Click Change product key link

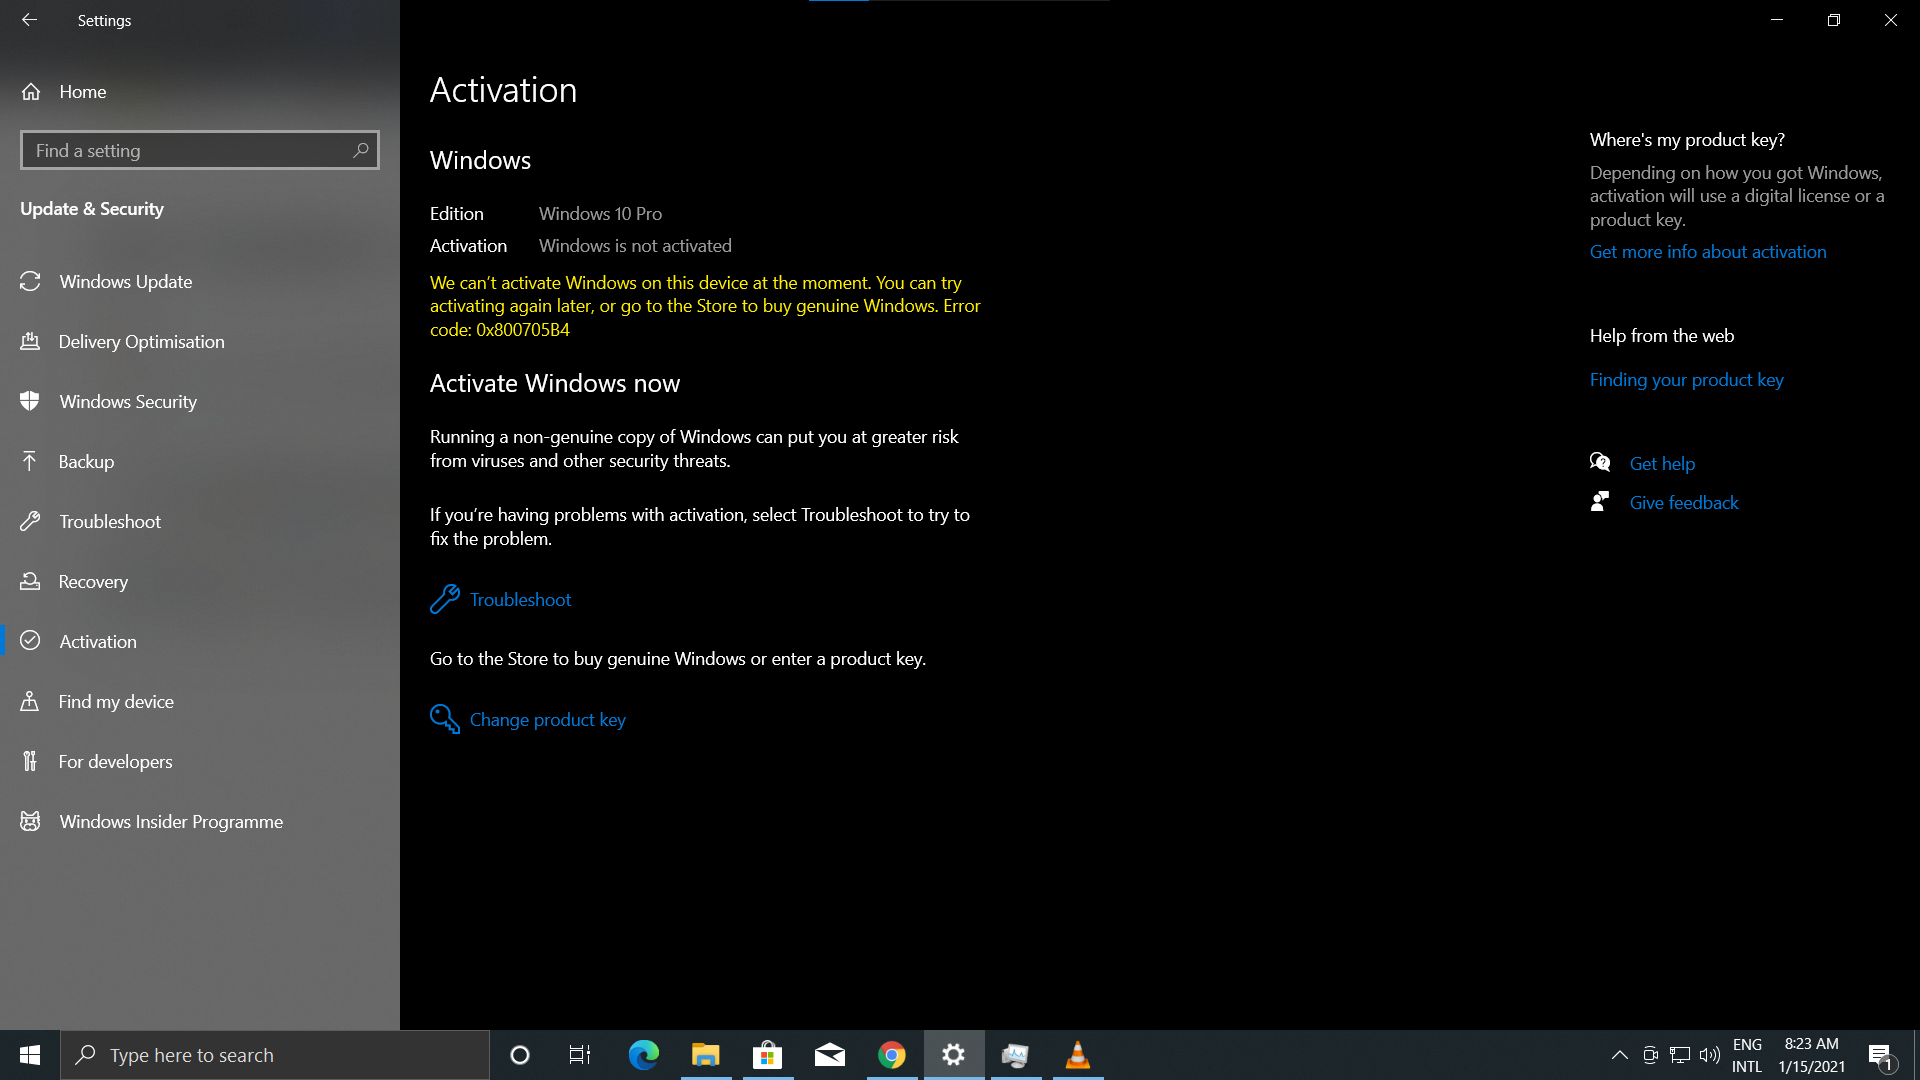tap(548, 719)
